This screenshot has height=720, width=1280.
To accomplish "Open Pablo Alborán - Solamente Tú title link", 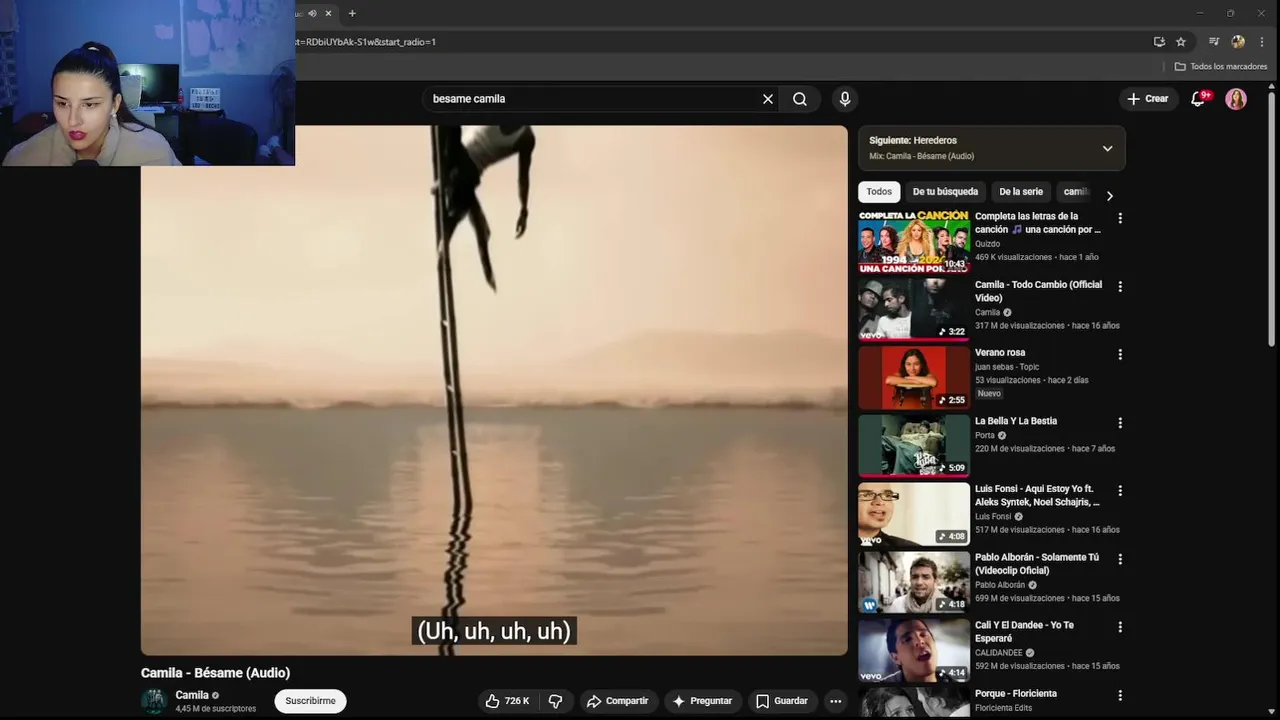I will [x=1037, y=564].
